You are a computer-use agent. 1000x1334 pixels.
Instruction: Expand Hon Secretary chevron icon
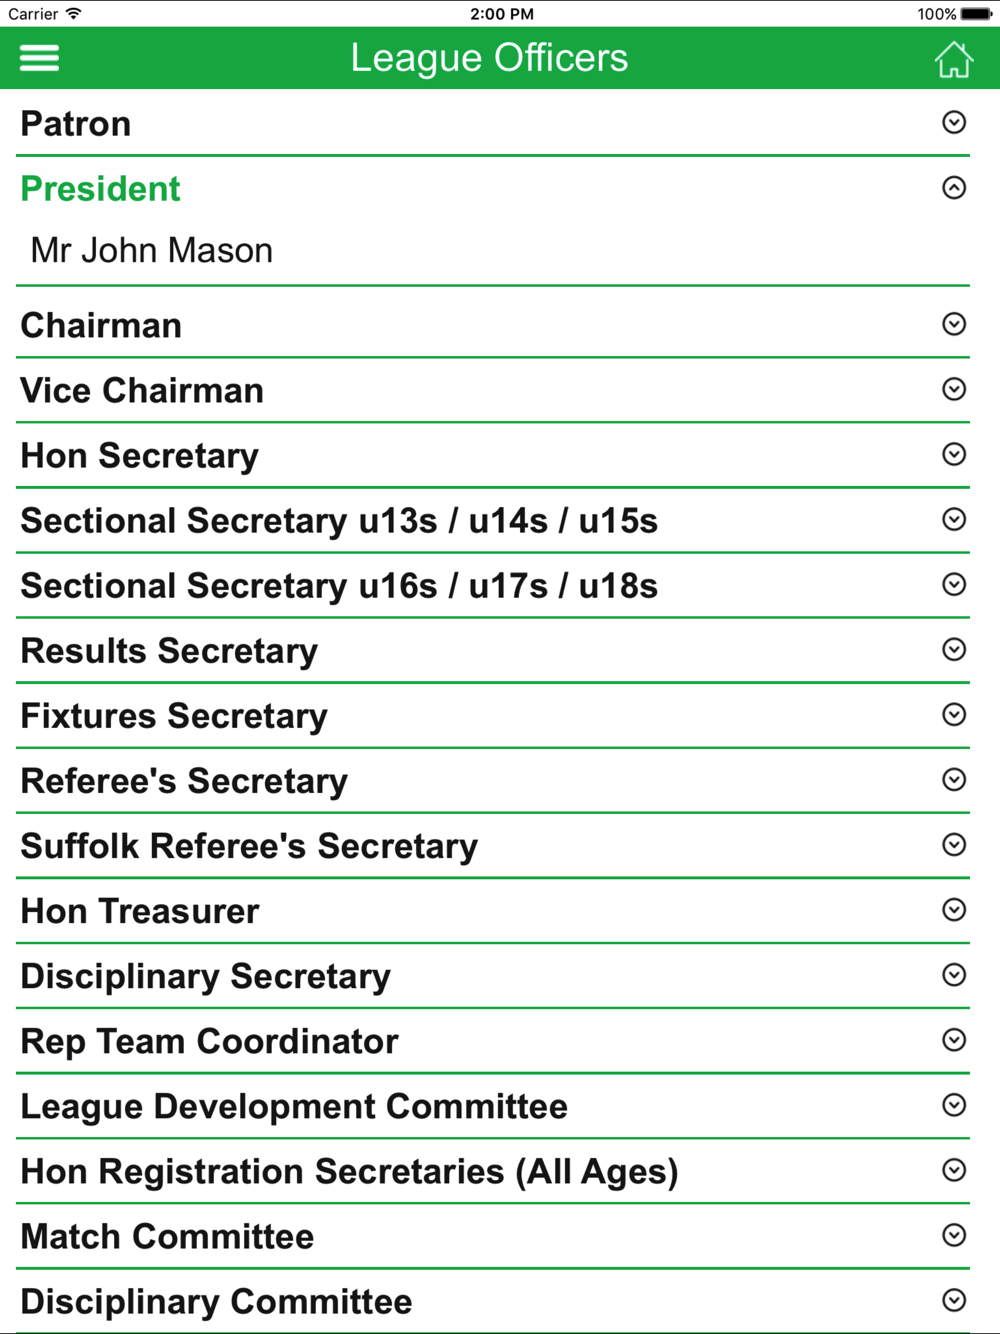[x=954, y=454]
